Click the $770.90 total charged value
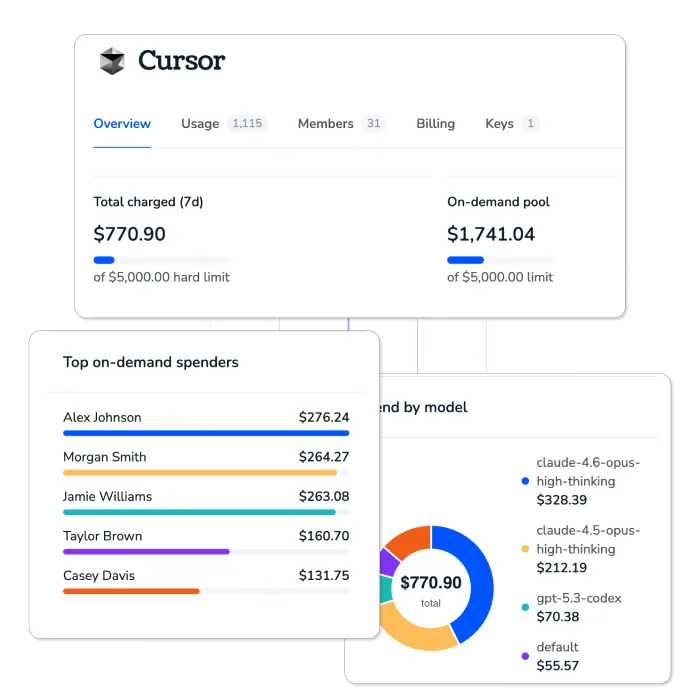Viewport: 700px width, 700px height. tap(129, 234)
